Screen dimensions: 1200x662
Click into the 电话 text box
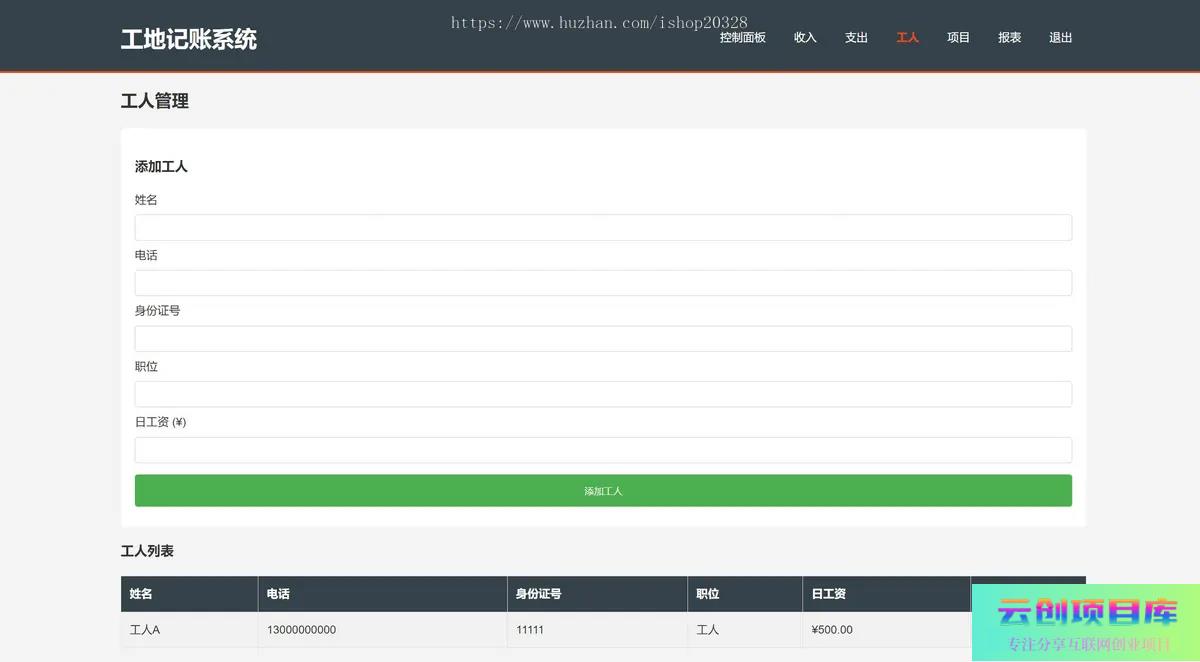pos(603,283)
